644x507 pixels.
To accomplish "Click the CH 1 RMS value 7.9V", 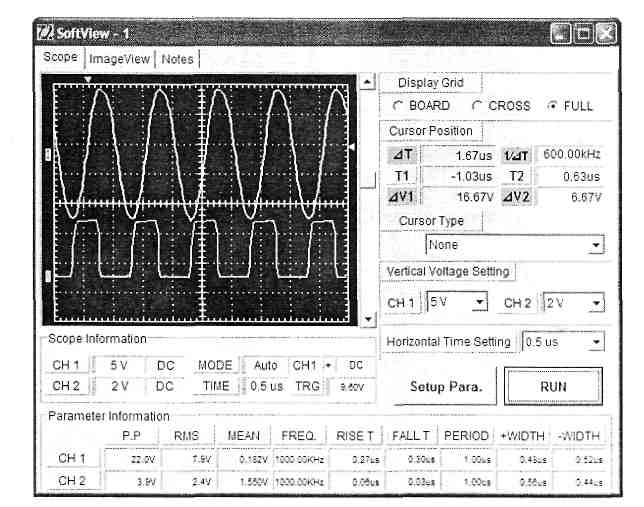I will point(187,459).
